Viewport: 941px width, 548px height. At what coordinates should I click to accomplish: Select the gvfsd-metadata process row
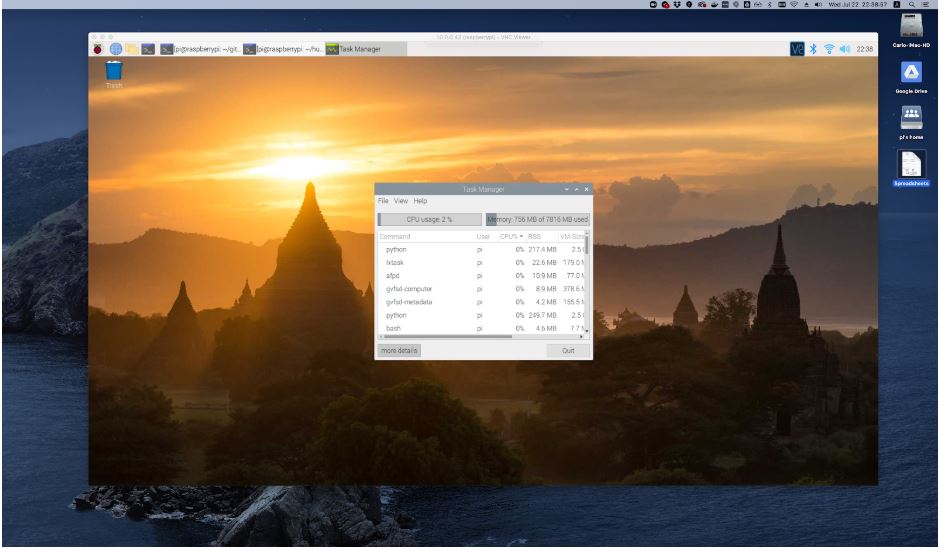click(x=481, y=303)
